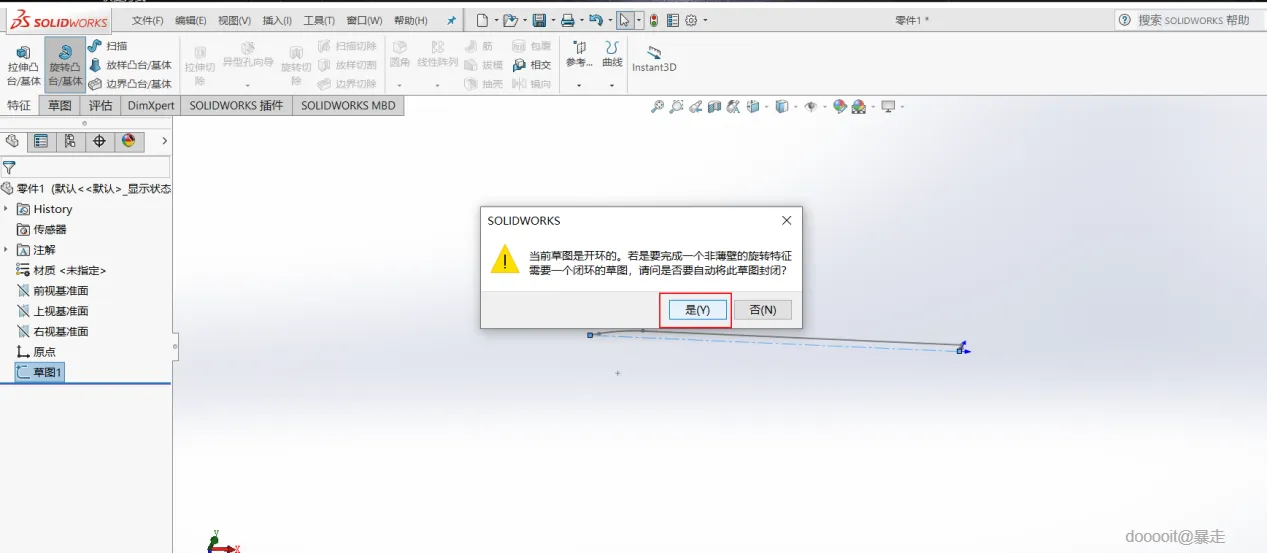Open the 窗口(W) menu
This screenshot has width=1267, height=553.
[364, 20]
